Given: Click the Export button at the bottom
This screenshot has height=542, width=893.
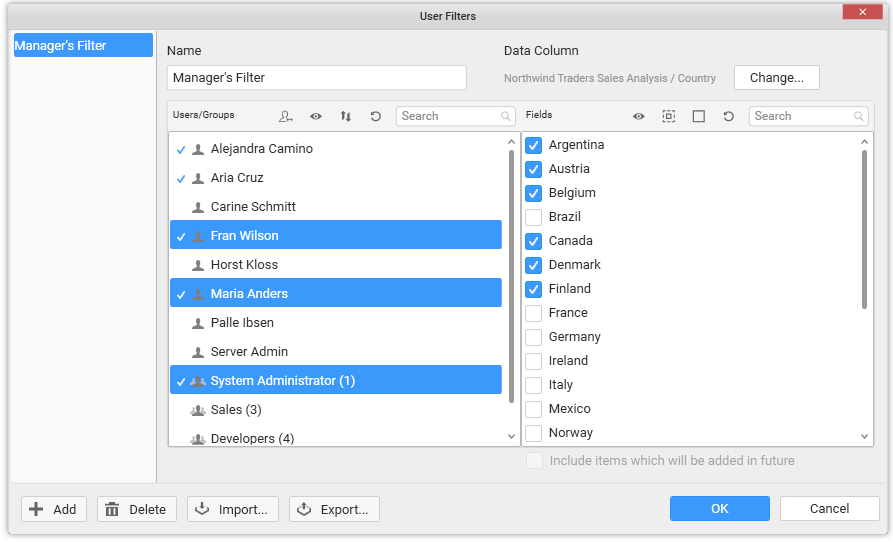Looking at the screenshot, I should pos(334,509).
